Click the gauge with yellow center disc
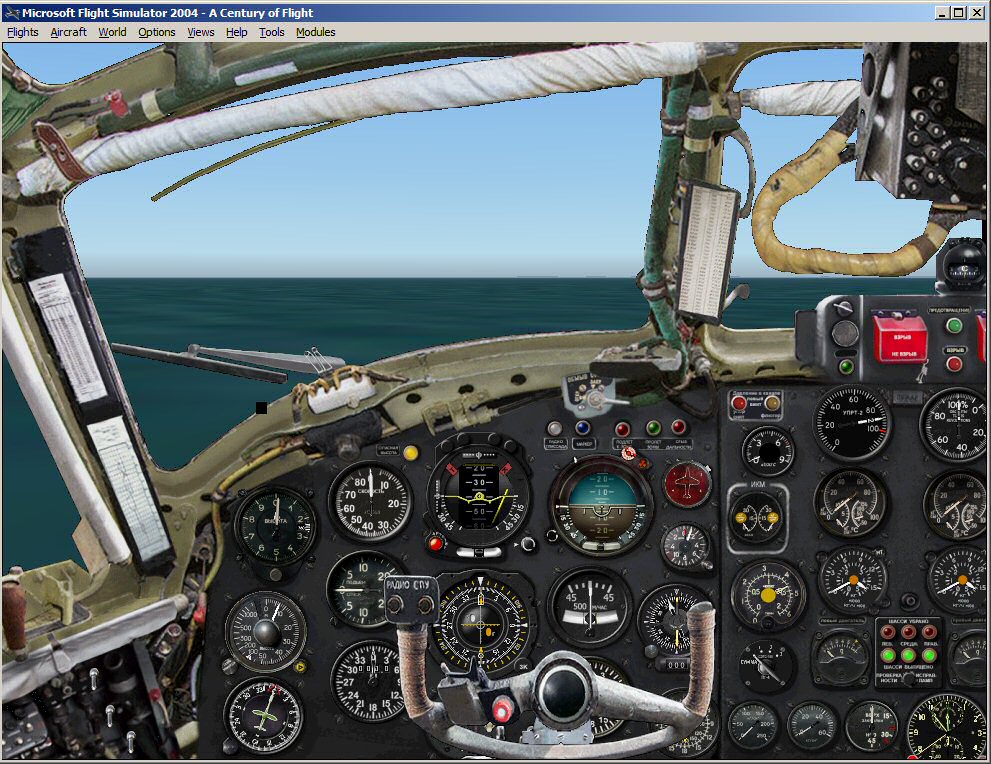The height and width of the screenshot is (764, 991). (768, 595)
